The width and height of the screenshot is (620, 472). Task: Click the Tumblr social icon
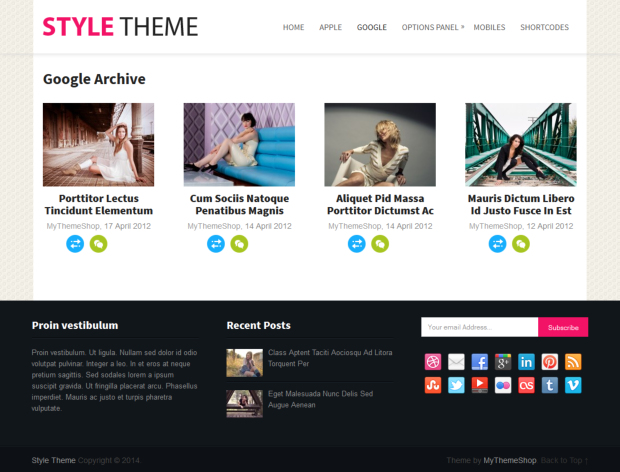pyautogui.click(x=550, y=384)
